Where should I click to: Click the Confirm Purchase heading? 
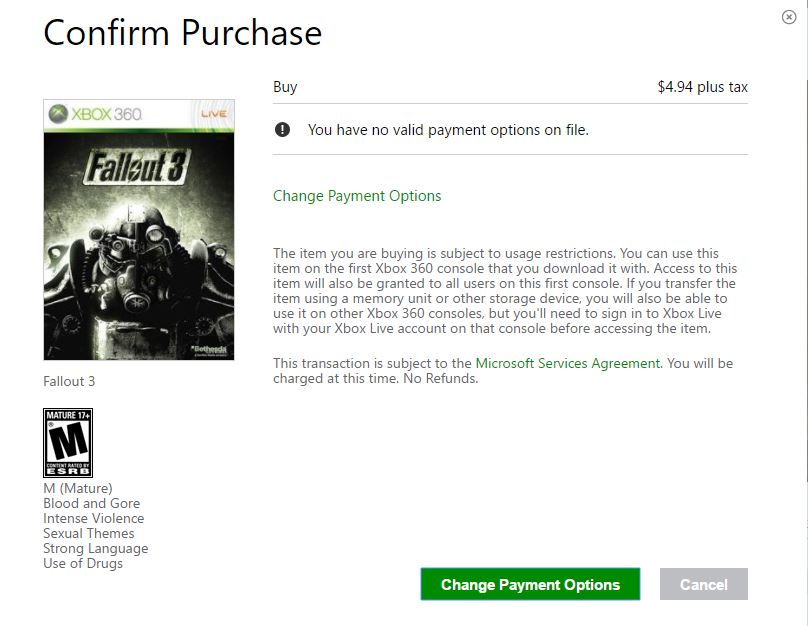click(183, 33)
